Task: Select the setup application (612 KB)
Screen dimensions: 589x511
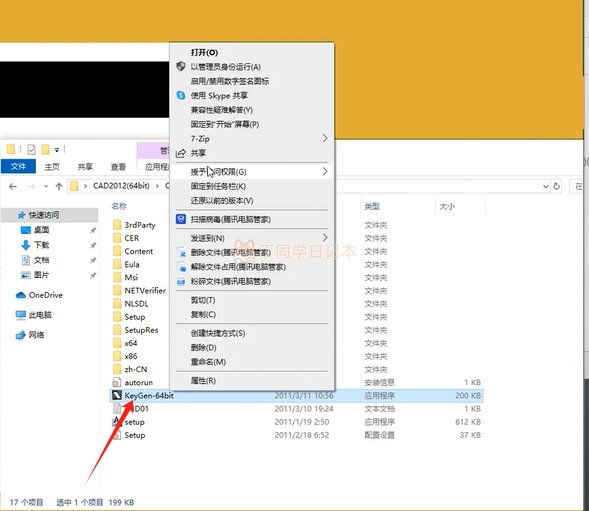Action: [x=134, y=422]
